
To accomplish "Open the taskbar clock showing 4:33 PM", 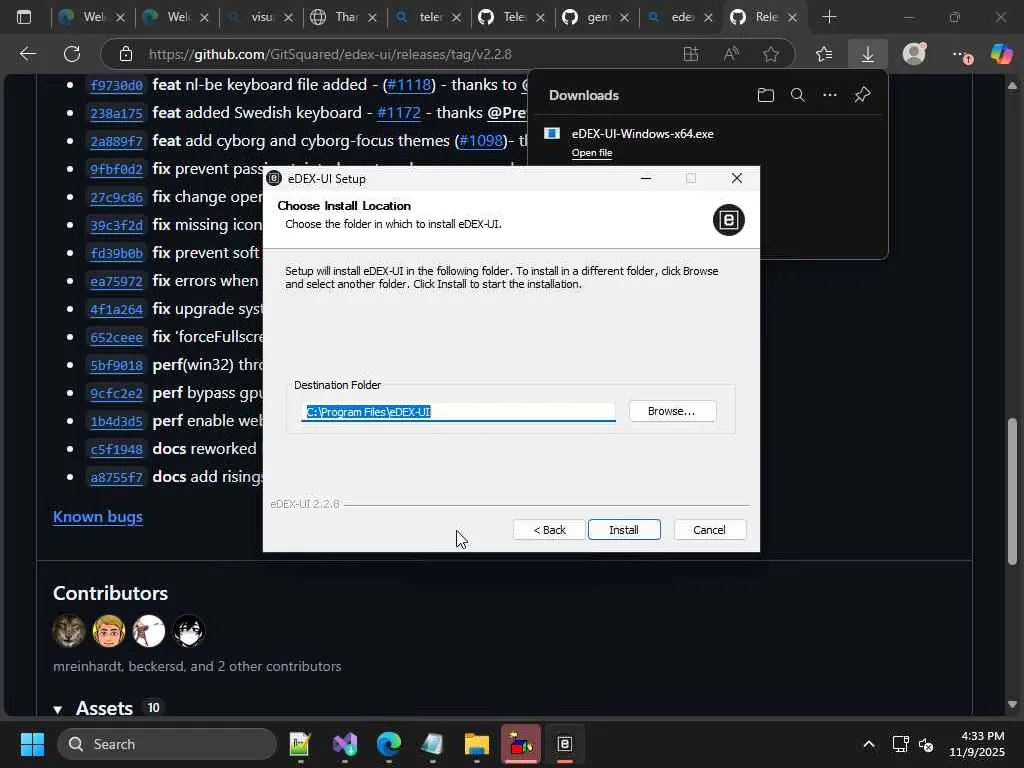I will [977, 744].
